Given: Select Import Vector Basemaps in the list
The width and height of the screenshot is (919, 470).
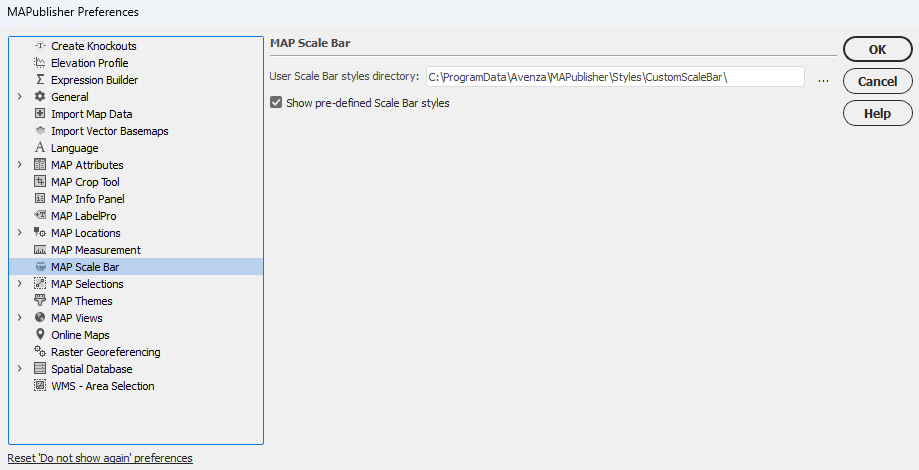Looking at the screenshot, I should click(110, 131).
